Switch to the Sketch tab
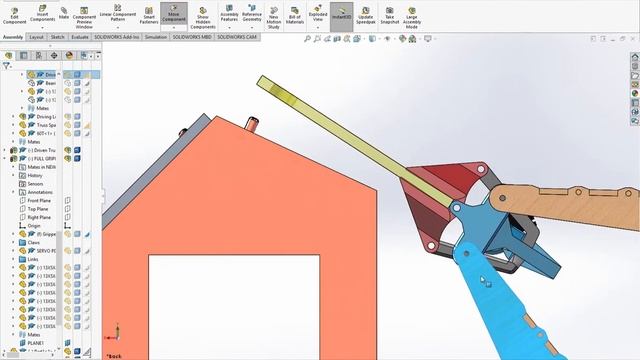 [x=58, y=37]
